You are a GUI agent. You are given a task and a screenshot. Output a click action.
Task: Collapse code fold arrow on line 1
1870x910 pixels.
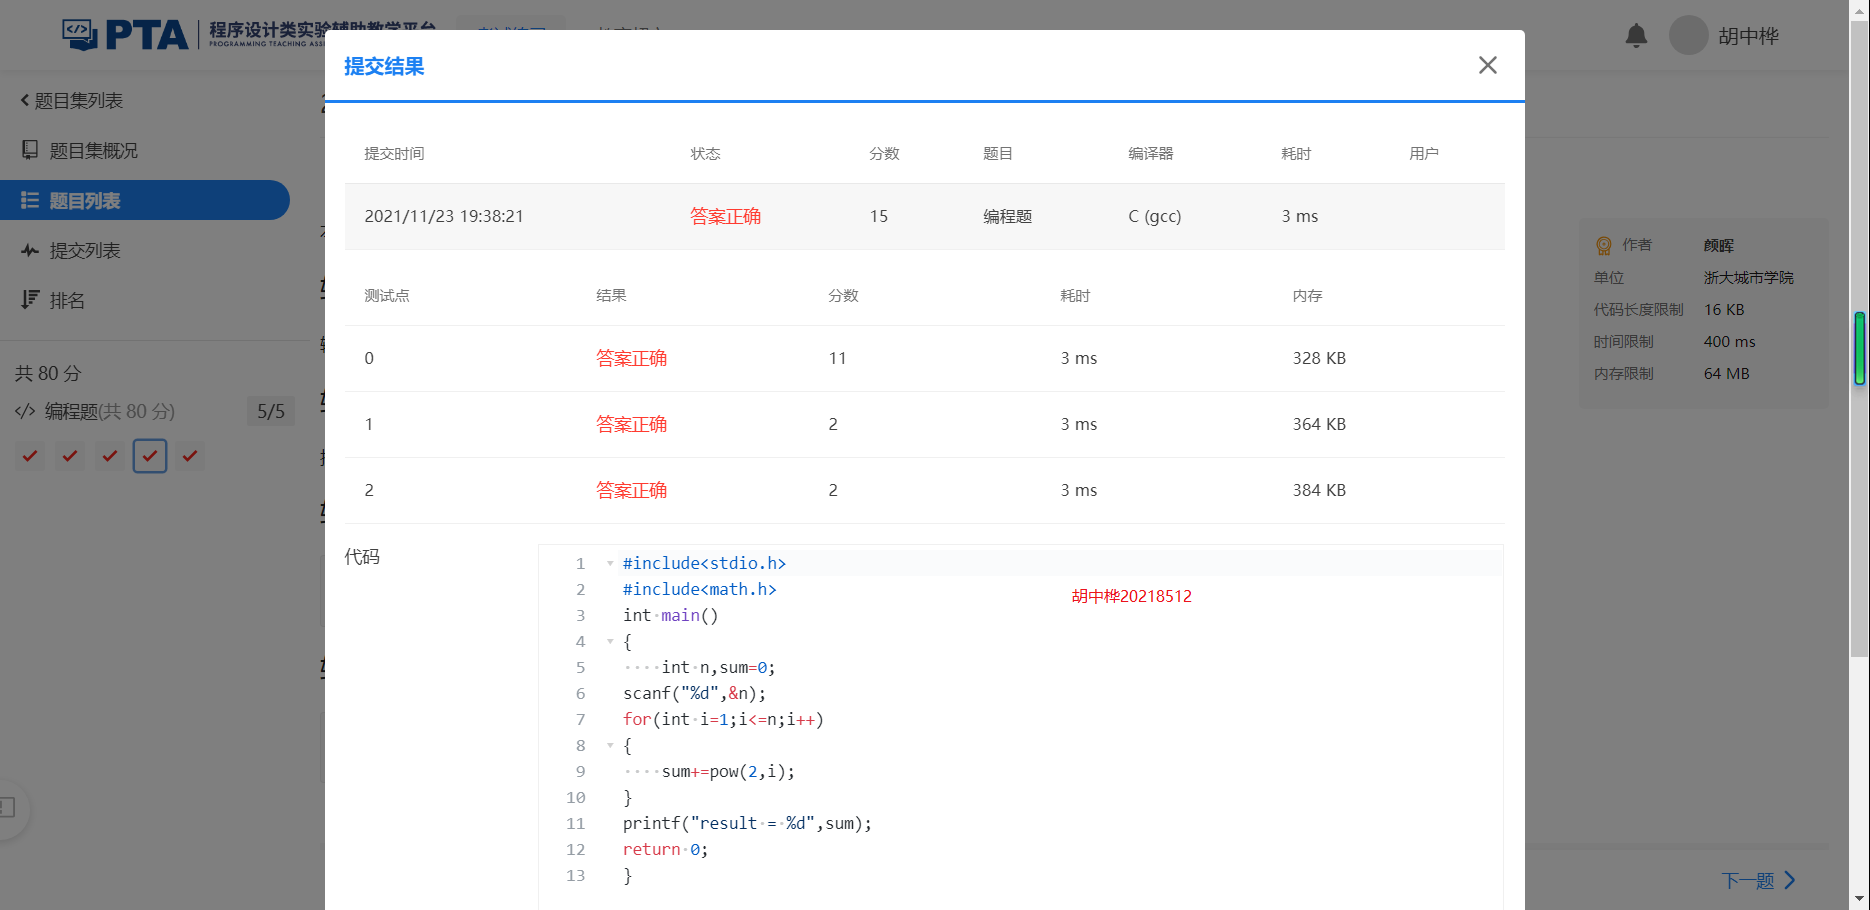tap(610, 563)
